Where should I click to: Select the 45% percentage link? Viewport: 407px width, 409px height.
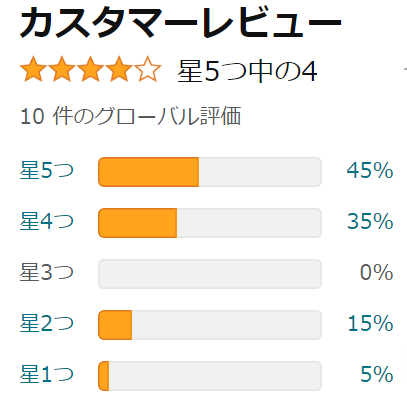[x=370, y=170]
